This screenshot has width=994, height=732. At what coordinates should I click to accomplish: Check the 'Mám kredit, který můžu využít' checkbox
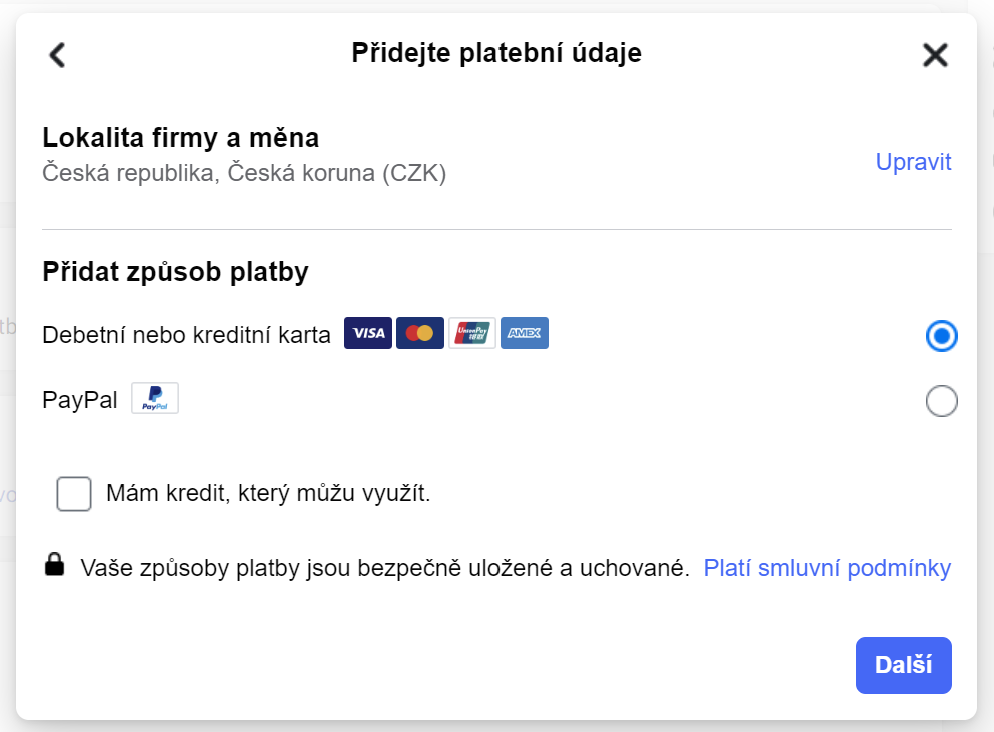(x=74, y=494)
